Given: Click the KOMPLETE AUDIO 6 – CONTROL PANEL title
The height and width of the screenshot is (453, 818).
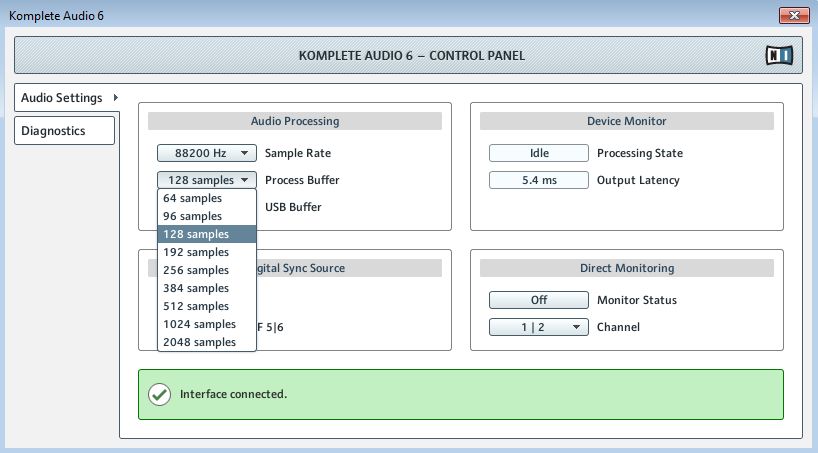Looking at the screenshot, I should pos(412,55).
